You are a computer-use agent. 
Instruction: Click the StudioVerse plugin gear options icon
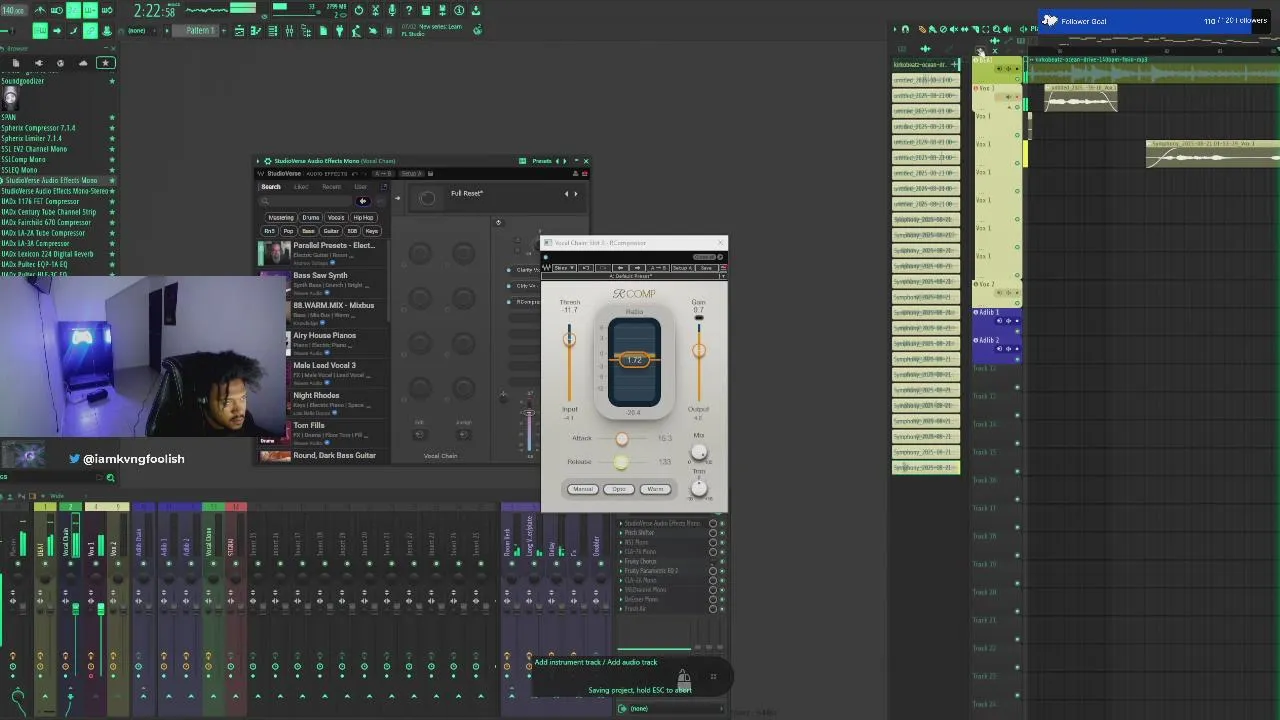[x=268, y=161]
